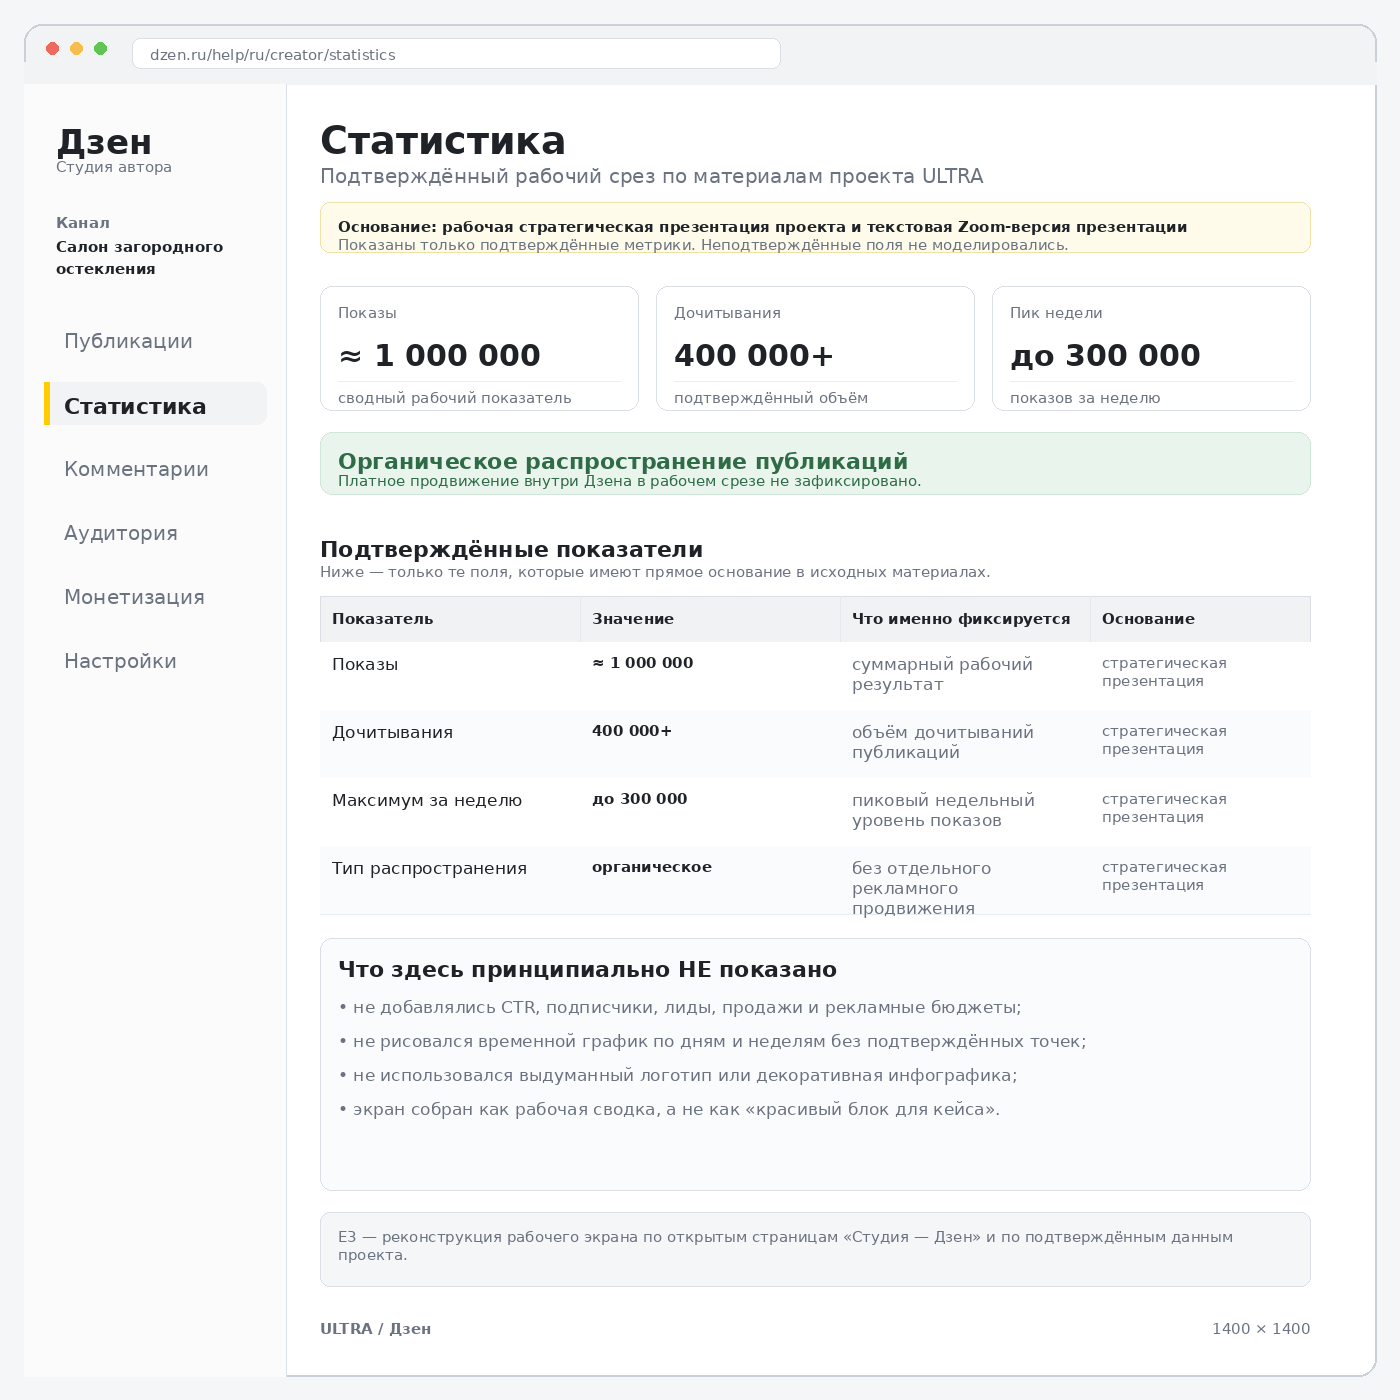1400x1400 pixels.
Task: Click the green maximize dot
Action: (x=101, y=49)
